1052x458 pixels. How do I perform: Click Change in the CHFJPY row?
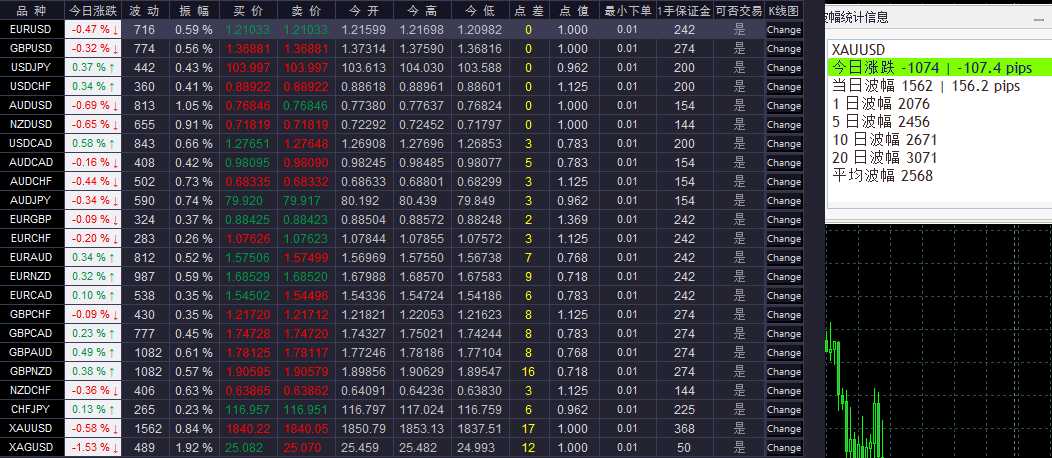coord(784,409)
